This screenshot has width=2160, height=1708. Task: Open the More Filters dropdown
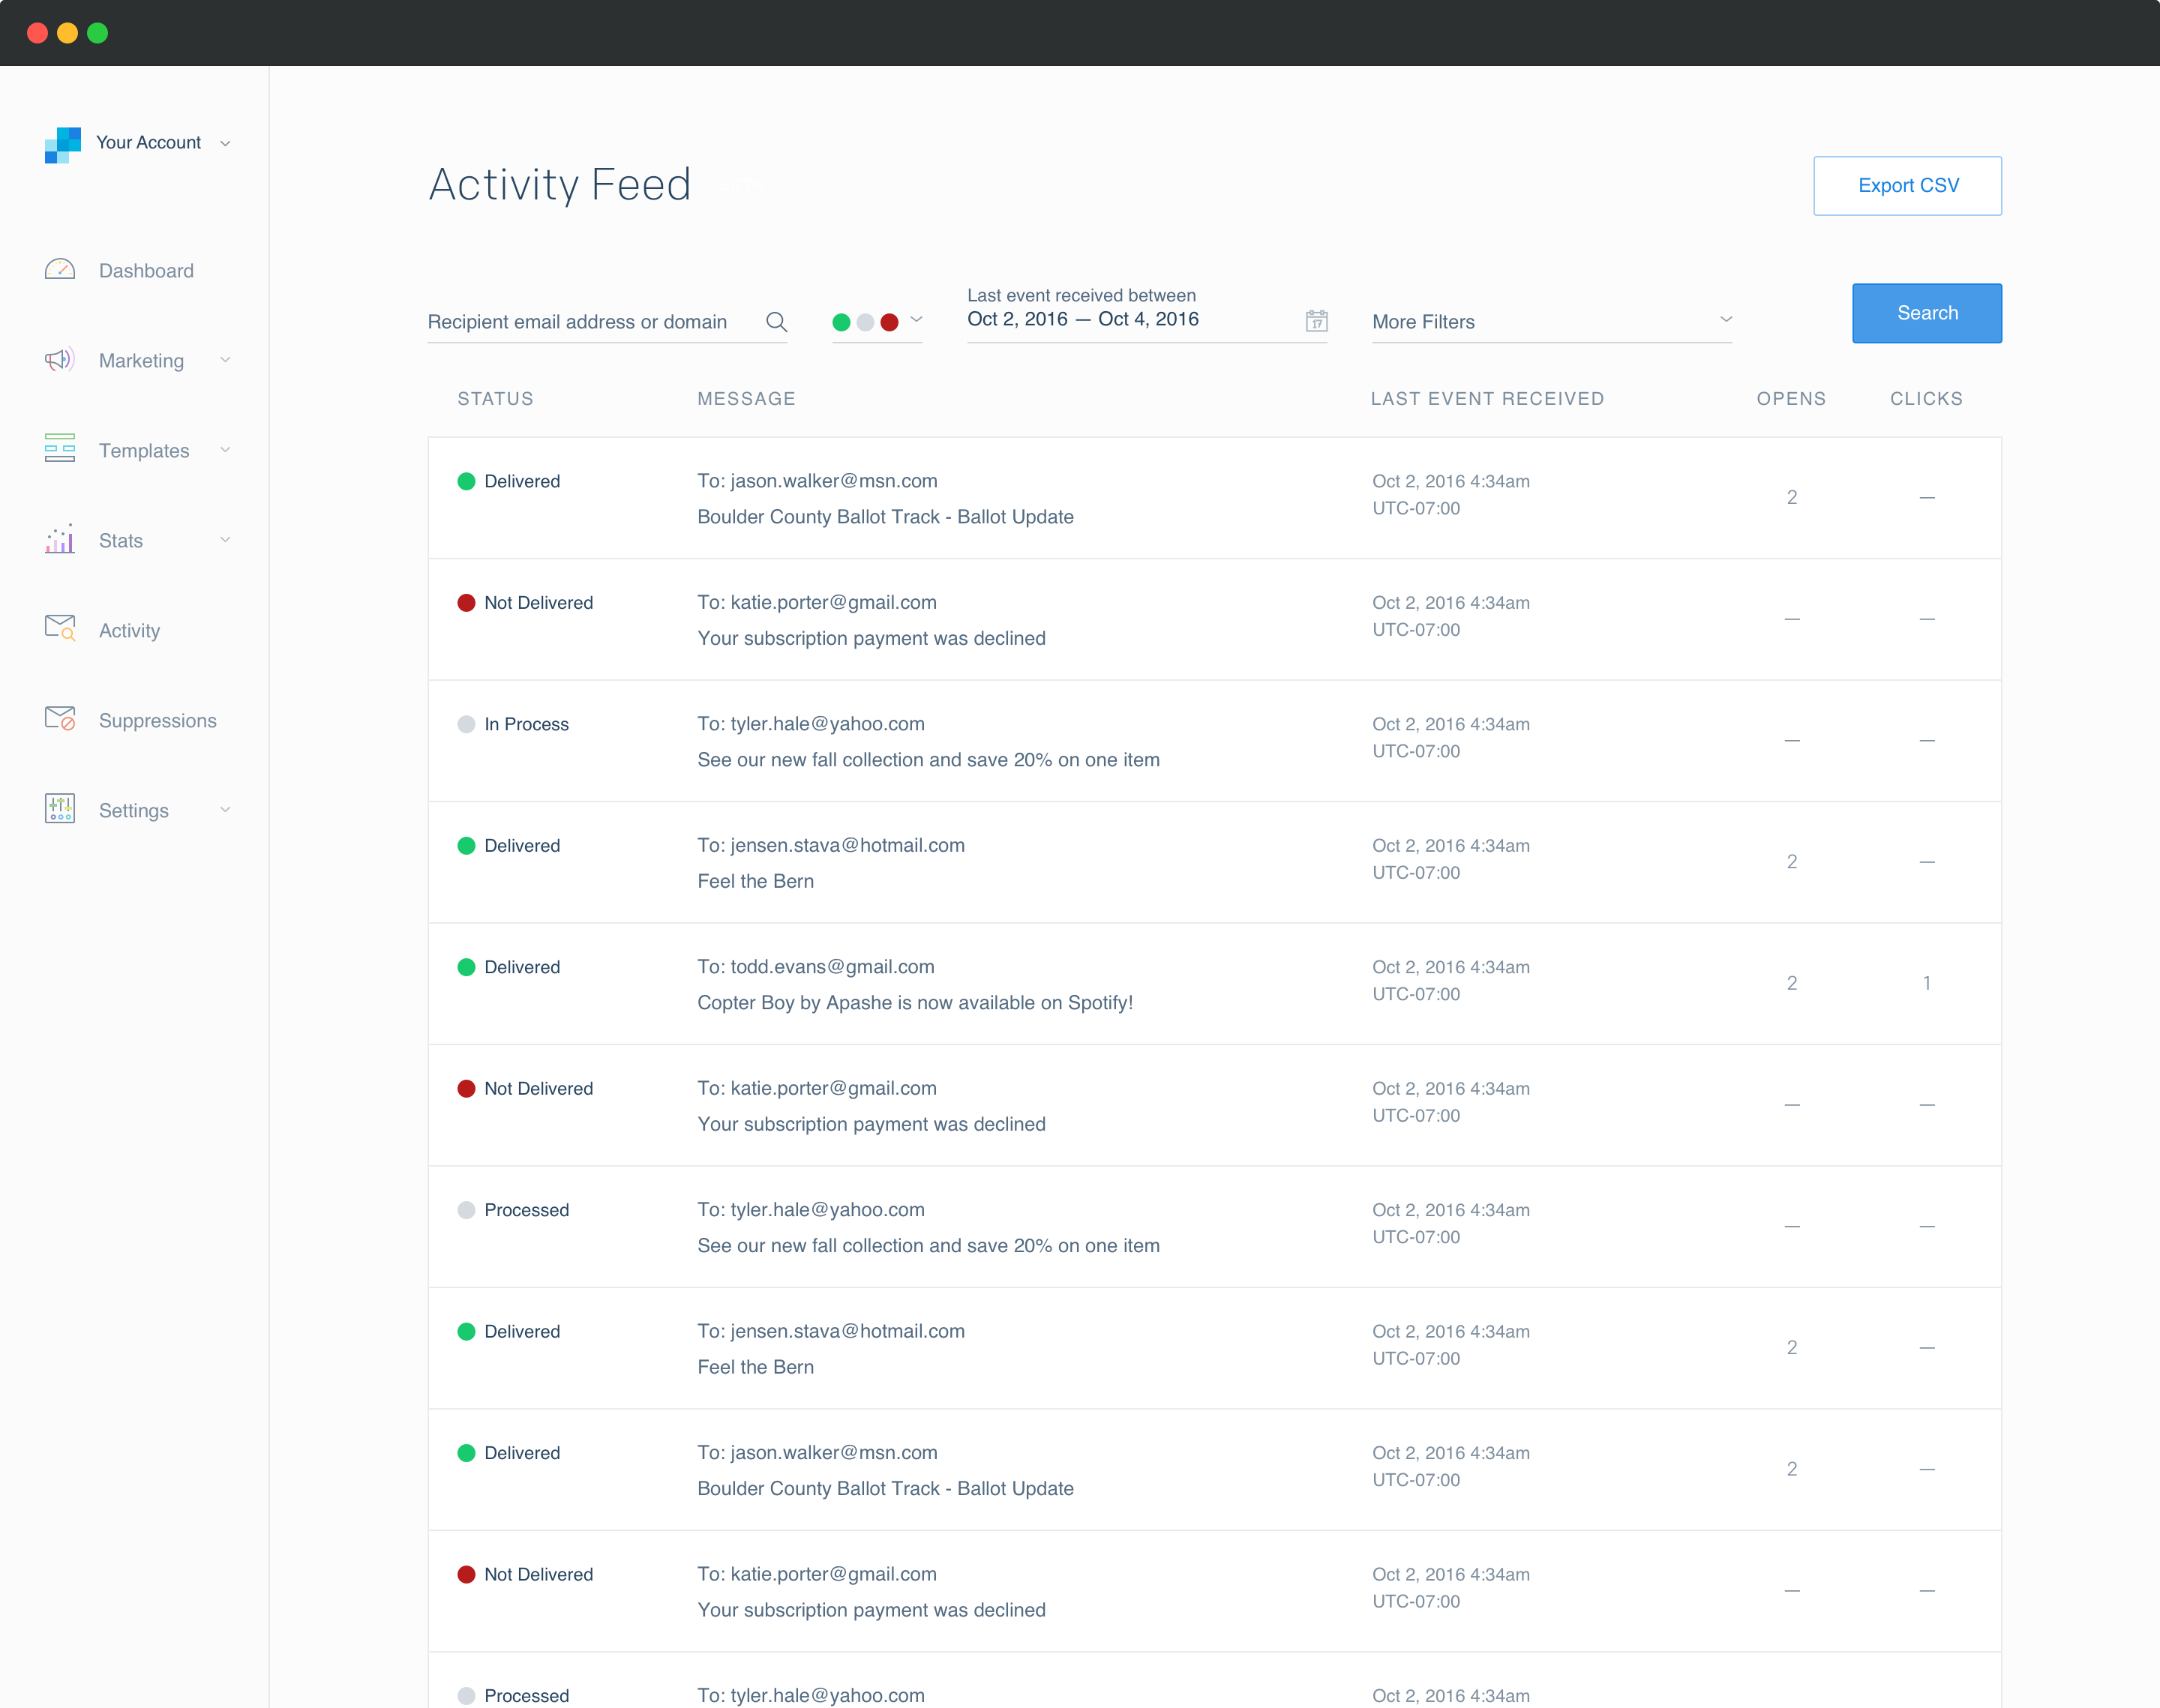pos(1551,322)
